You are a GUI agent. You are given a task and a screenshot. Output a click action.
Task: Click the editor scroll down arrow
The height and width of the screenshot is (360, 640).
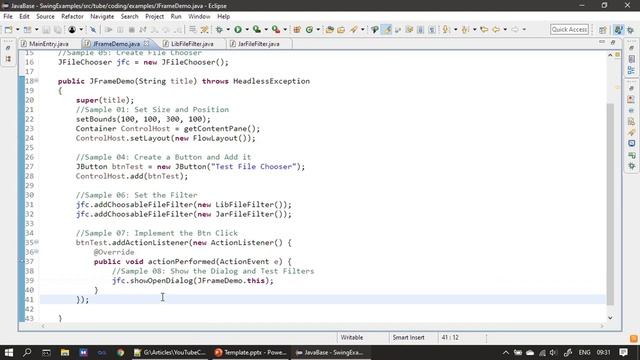coord(610,318)
